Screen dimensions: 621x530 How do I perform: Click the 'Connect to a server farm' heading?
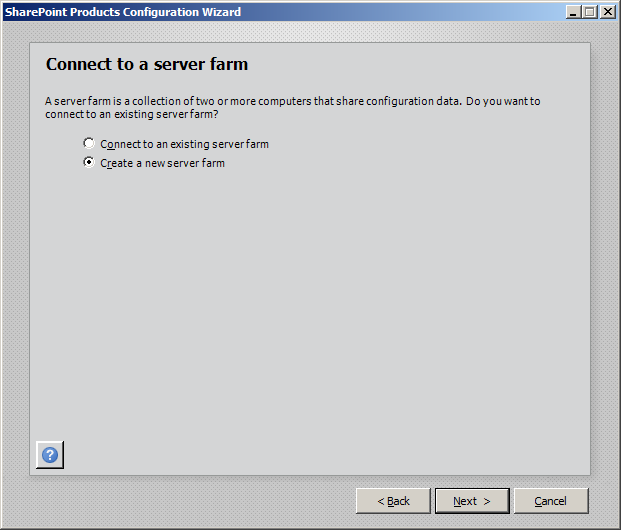point(147,64)
